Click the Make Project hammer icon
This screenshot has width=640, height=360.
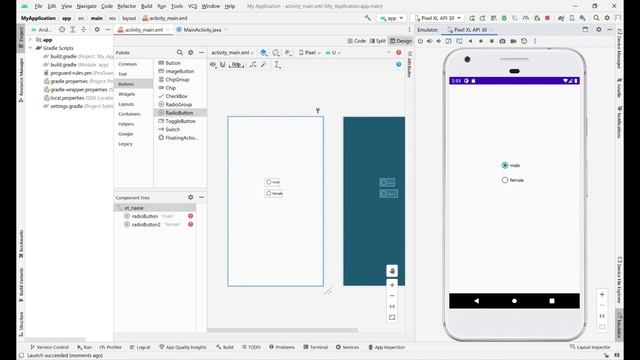(x=368, y=18)
